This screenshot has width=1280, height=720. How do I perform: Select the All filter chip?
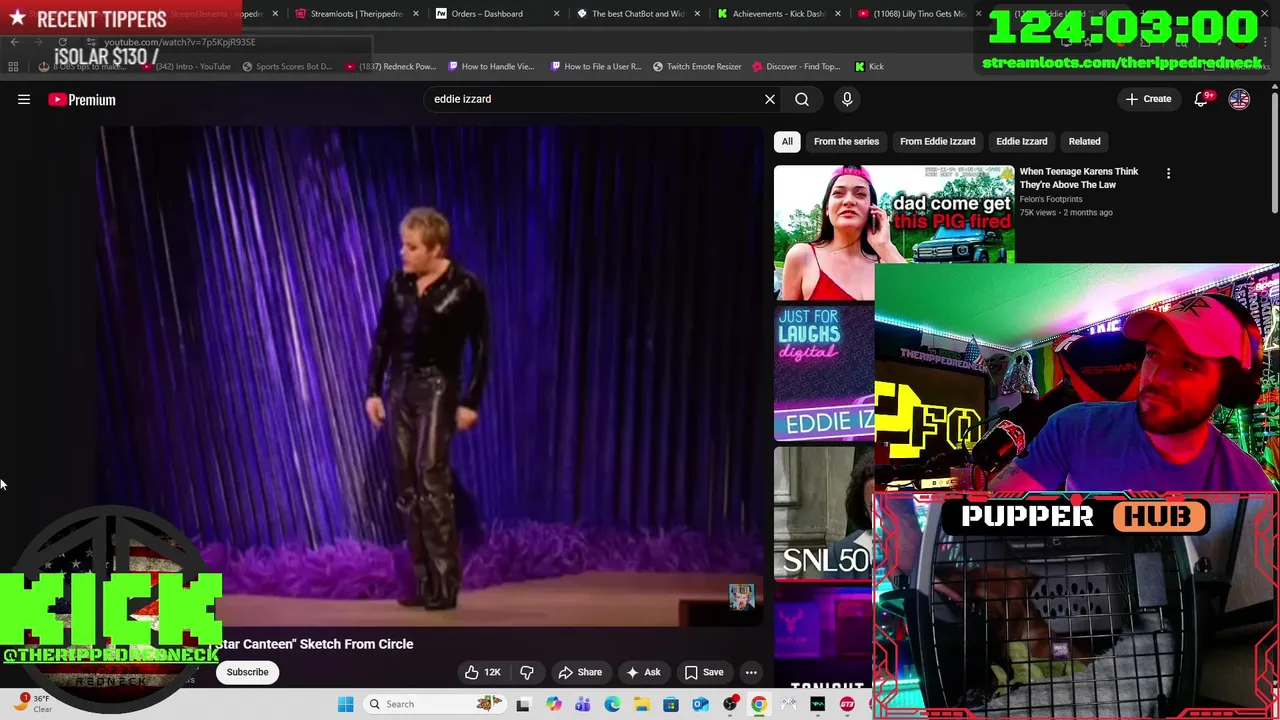click(x=787, y=141)
